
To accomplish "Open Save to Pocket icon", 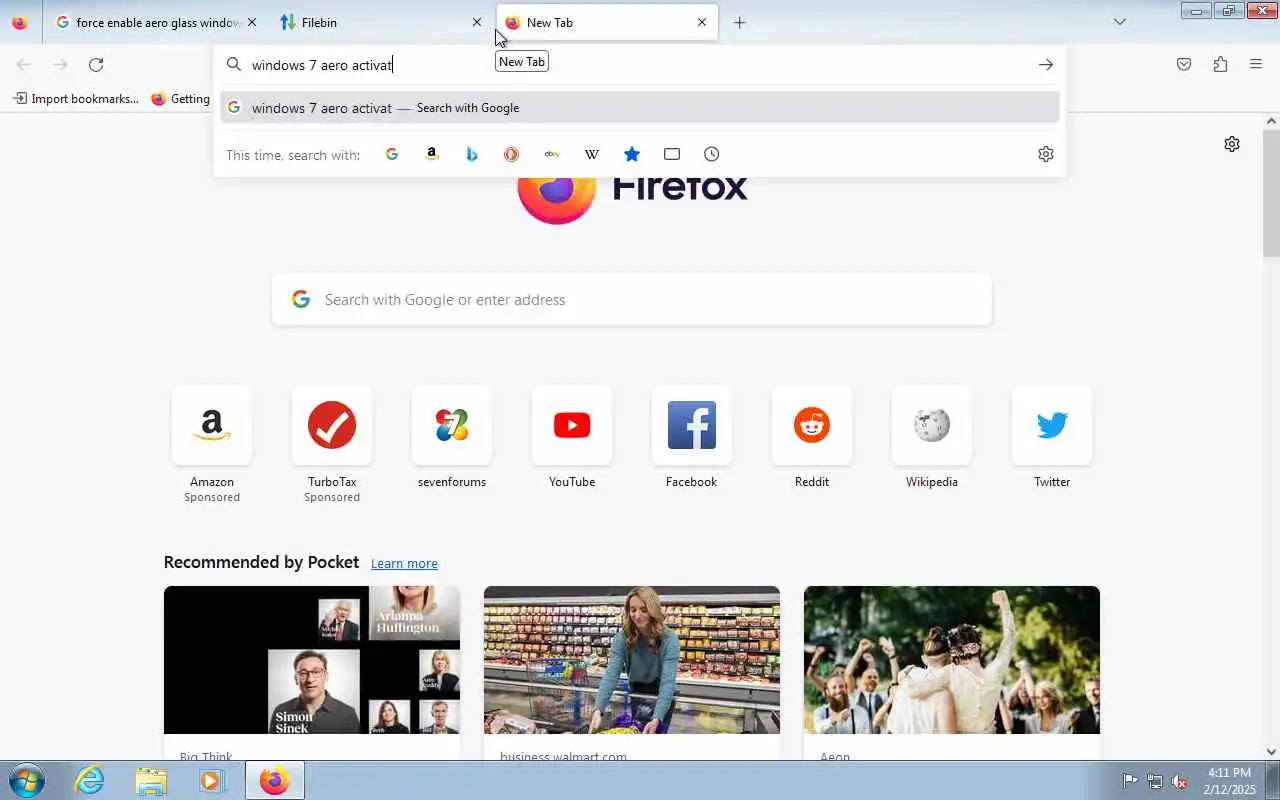I will [1184, 65].
